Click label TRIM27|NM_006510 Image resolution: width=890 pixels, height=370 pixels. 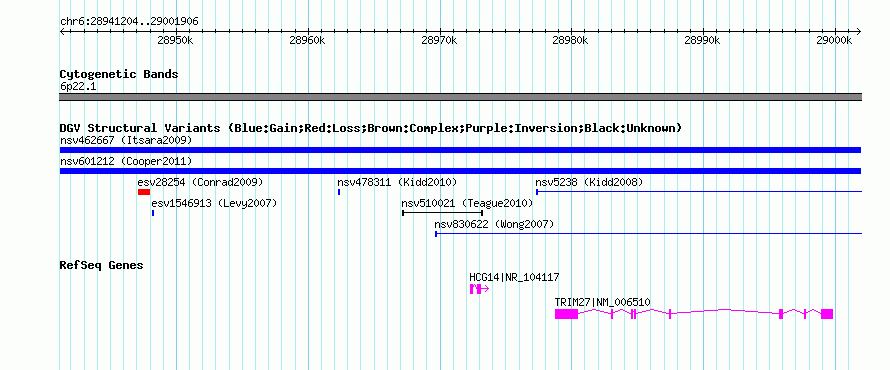603,302
